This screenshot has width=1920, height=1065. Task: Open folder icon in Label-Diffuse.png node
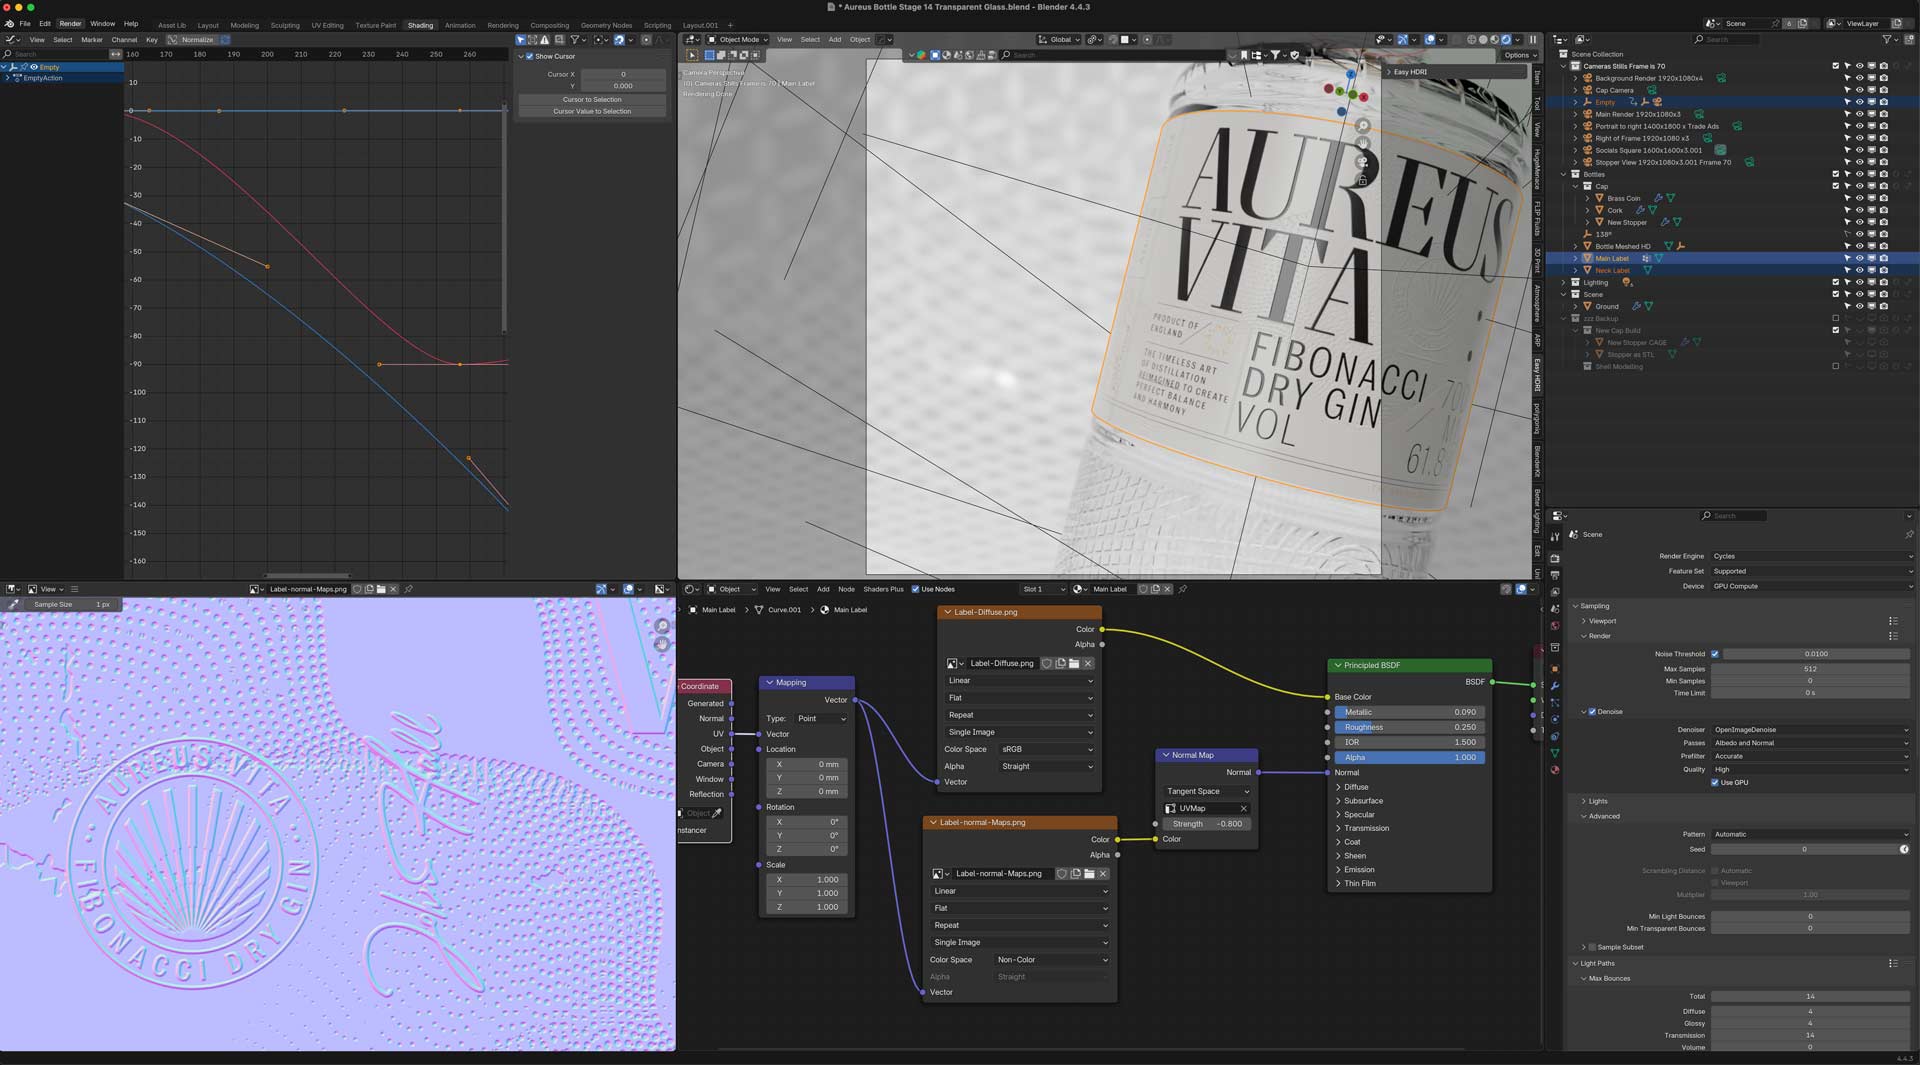(1074, 663)
